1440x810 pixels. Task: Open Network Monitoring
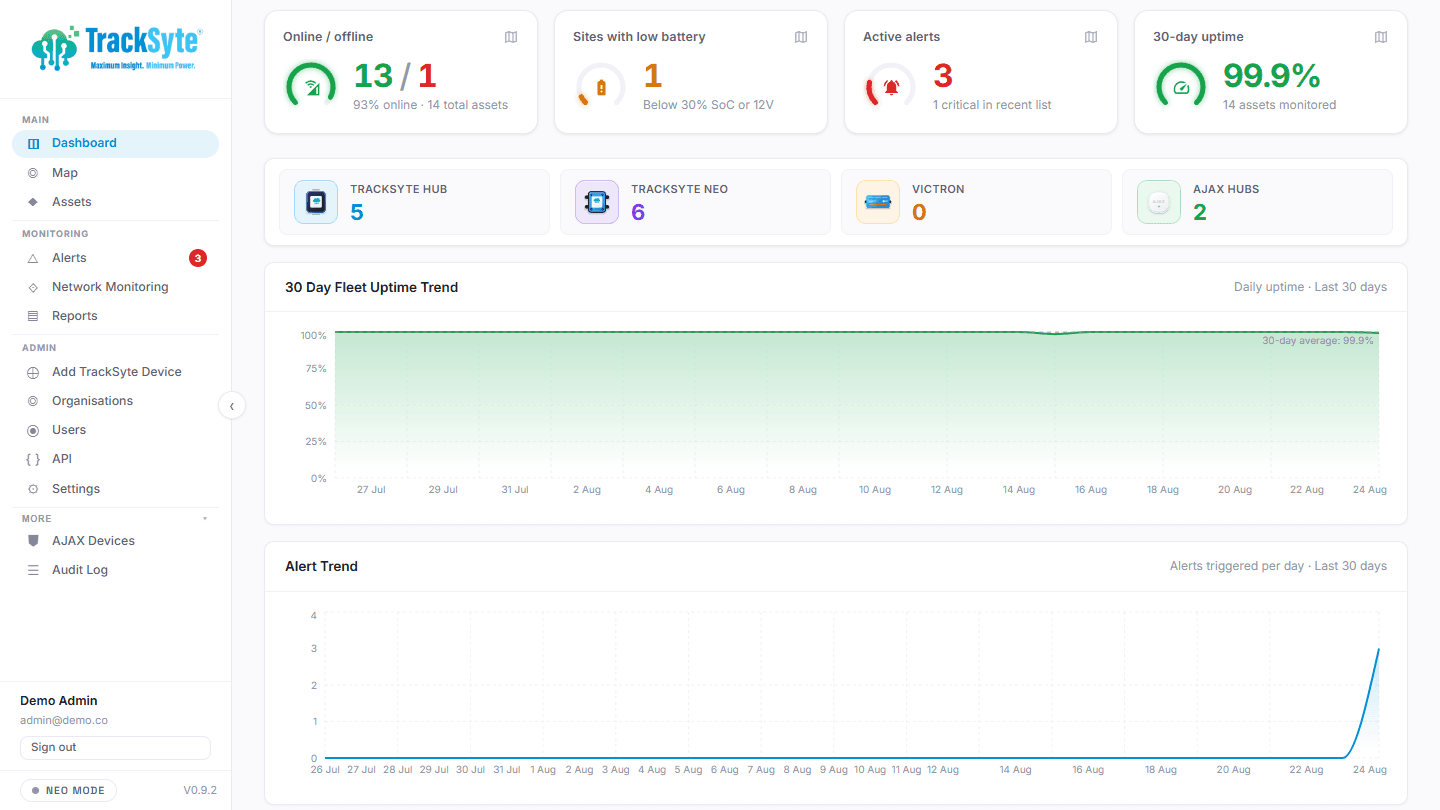click(115, 287)
